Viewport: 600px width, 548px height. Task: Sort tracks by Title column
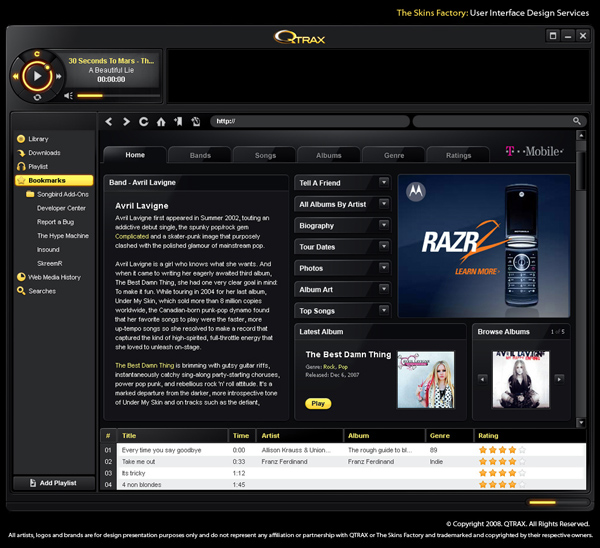pyautogui.click(x=172, y=435)
